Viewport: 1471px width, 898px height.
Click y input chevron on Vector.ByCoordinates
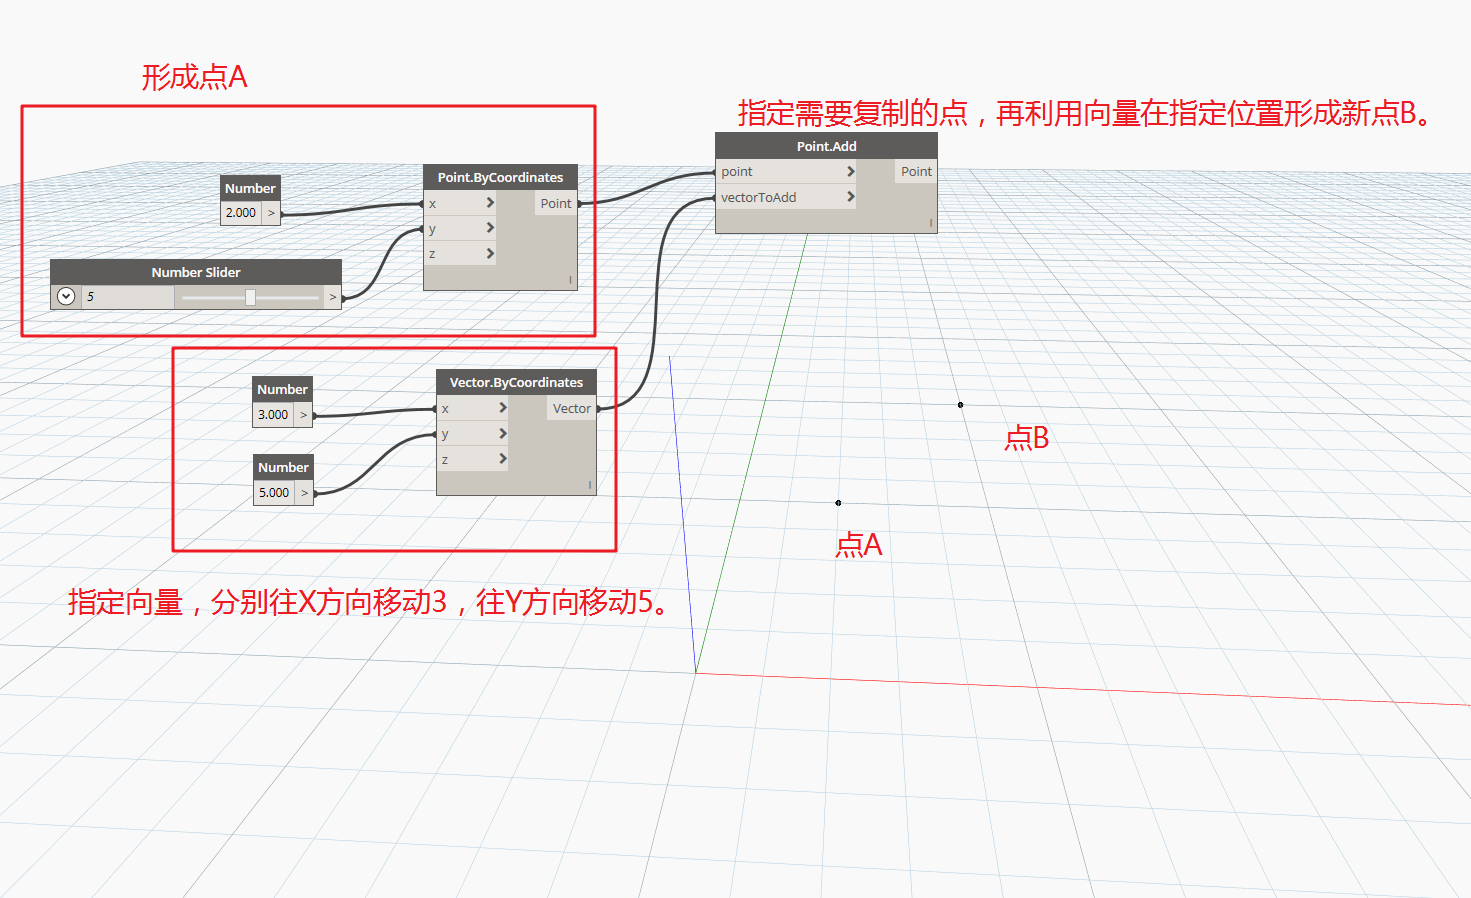(503, 434)
